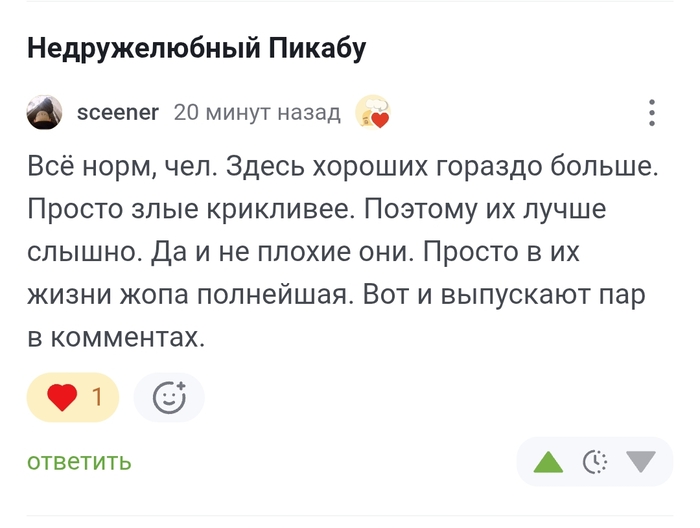This screenshot has height=528, width=700.
Task: Add a new emoji reaction
Action: (x=169, y=398)
